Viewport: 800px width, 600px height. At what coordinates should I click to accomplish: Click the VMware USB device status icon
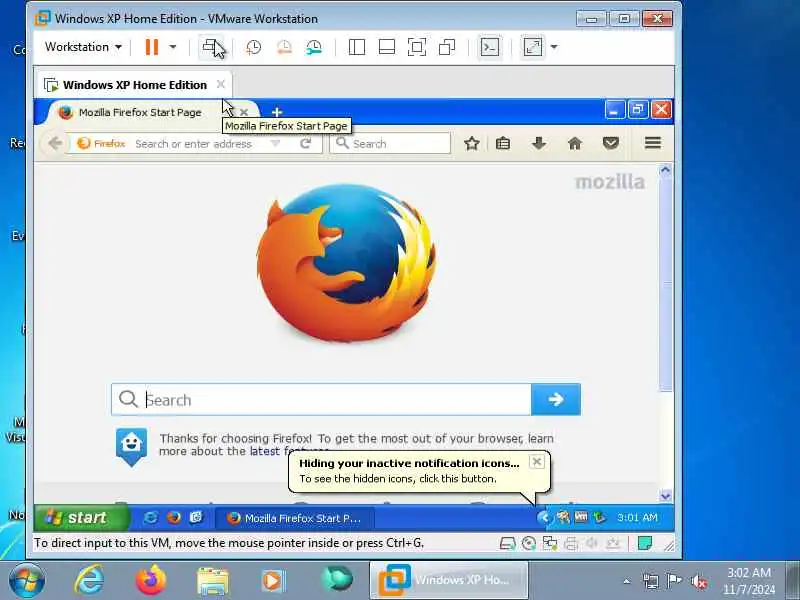click(613, 543)
